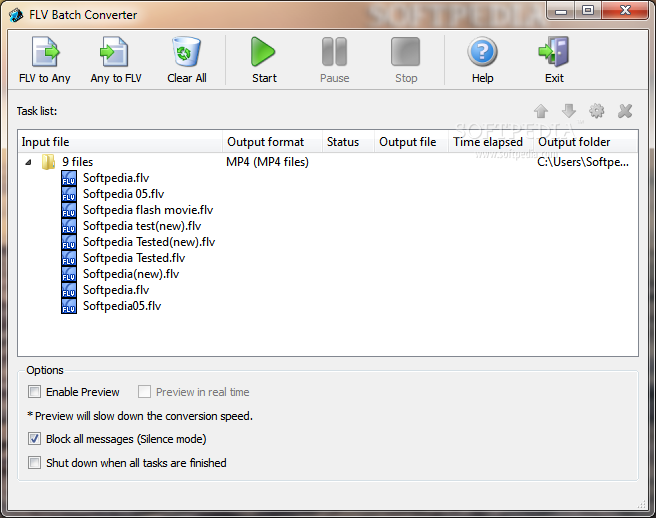Click FLV icon beside Softpedia test(new).flv
656x518 pixels.
point(69,226)
